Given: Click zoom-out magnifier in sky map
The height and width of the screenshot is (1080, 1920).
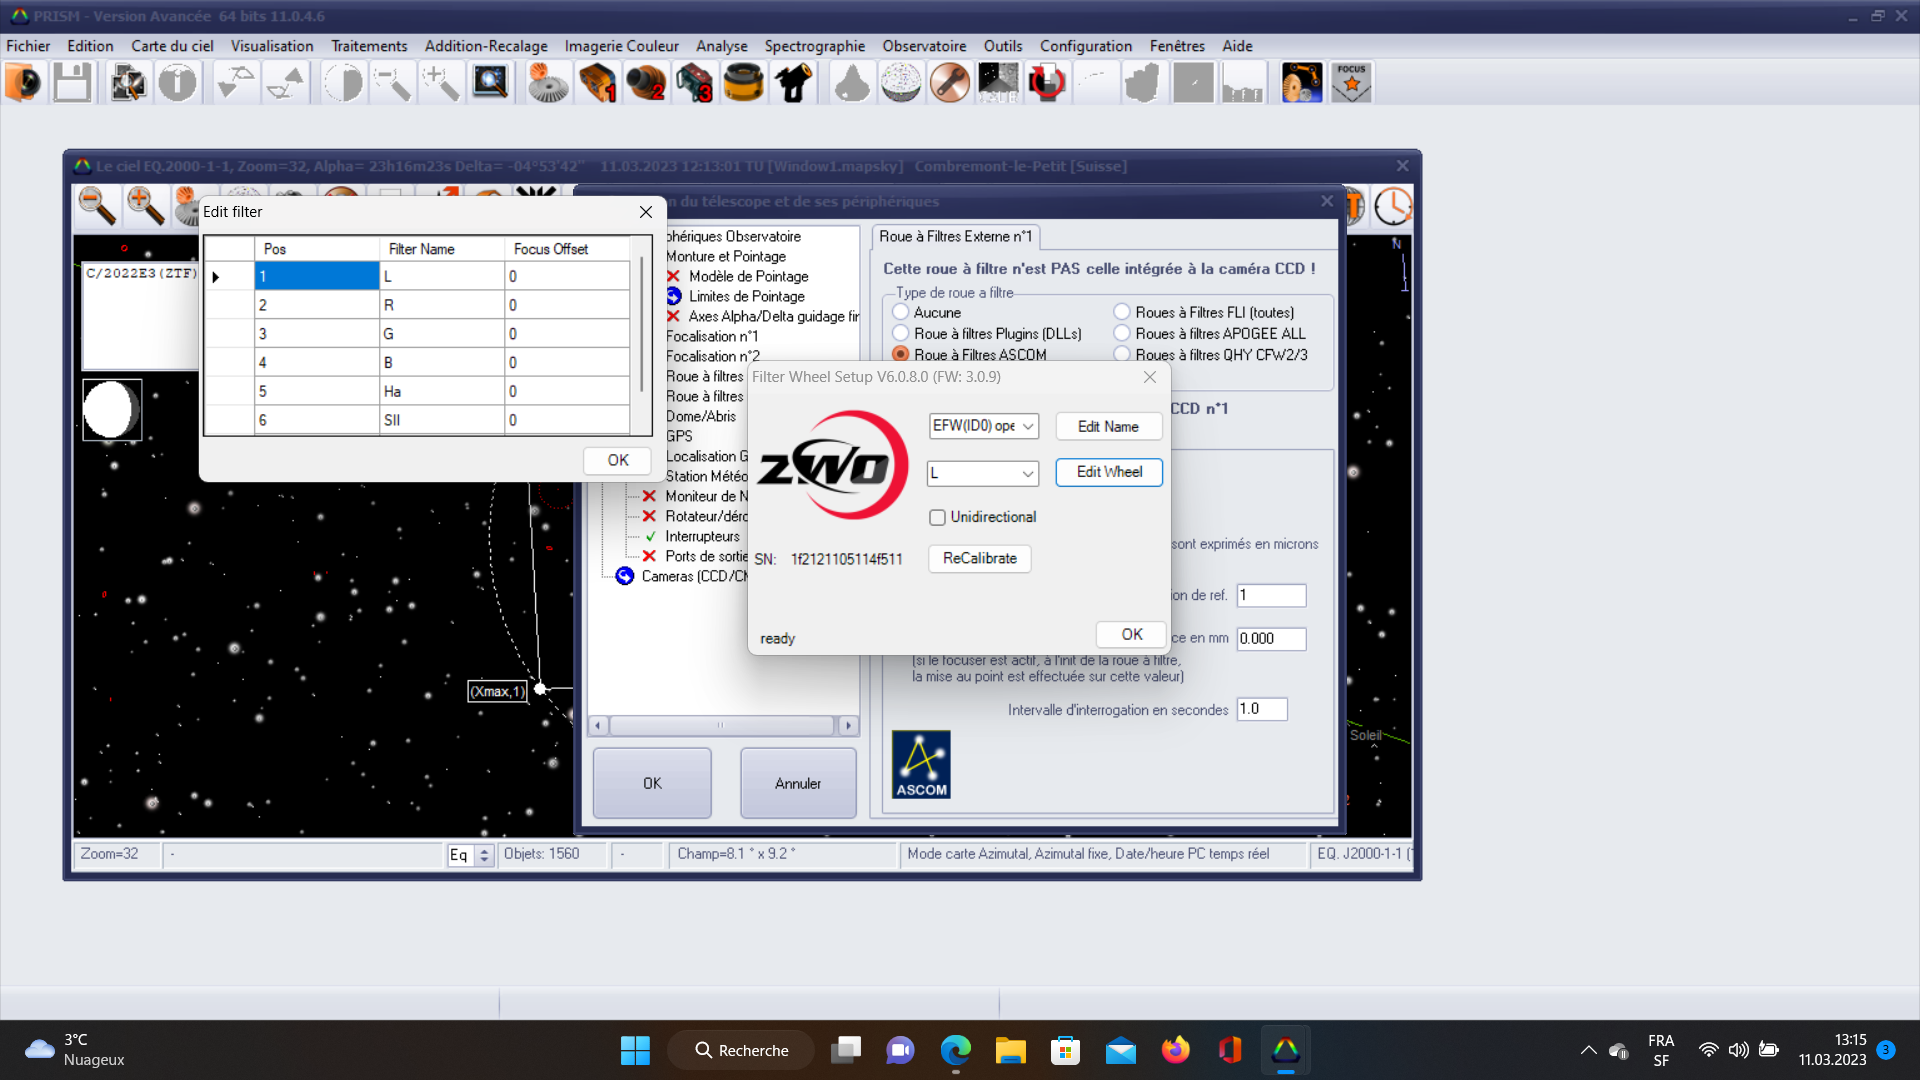Looking at the screenshot, I should pyautogui.click(x=97, y=206).
